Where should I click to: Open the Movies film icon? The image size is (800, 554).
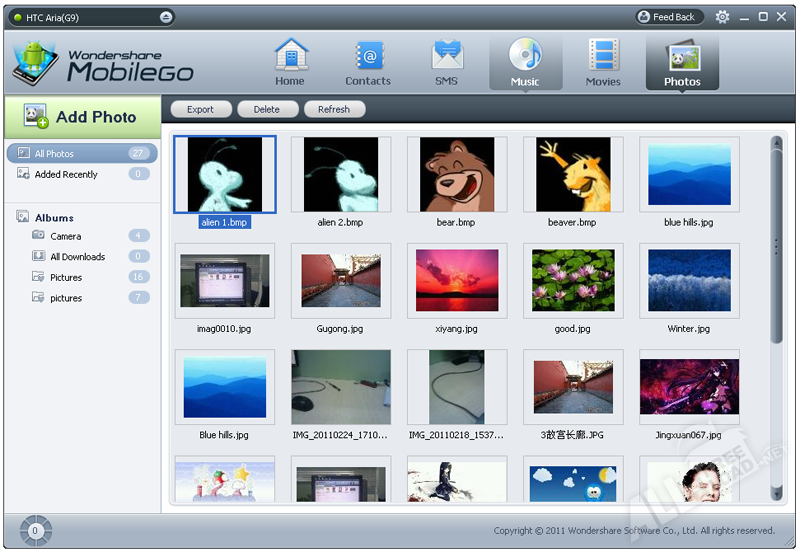pos(603,56)
